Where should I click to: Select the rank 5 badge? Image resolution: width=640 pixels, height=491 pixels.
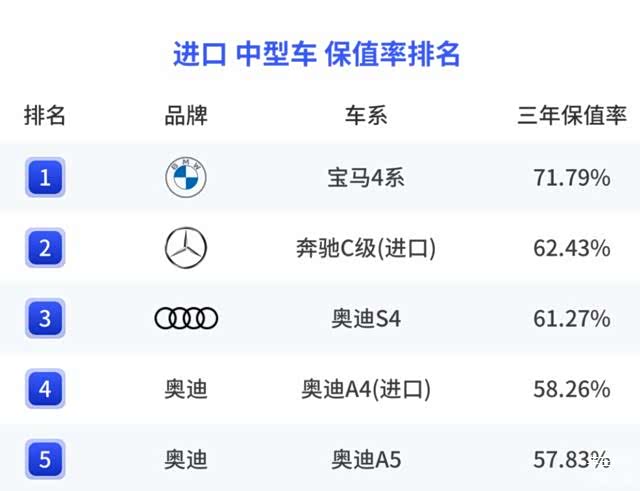pos(45,459)
